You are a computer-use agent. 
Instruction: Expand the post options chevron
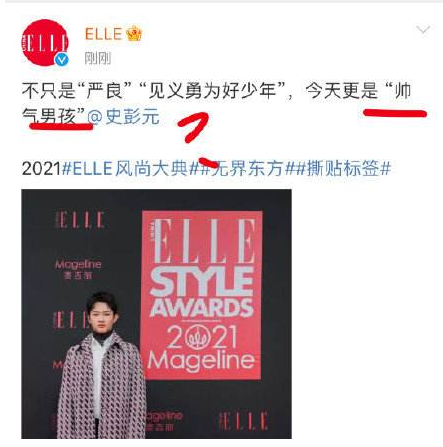tap(423, 30)
